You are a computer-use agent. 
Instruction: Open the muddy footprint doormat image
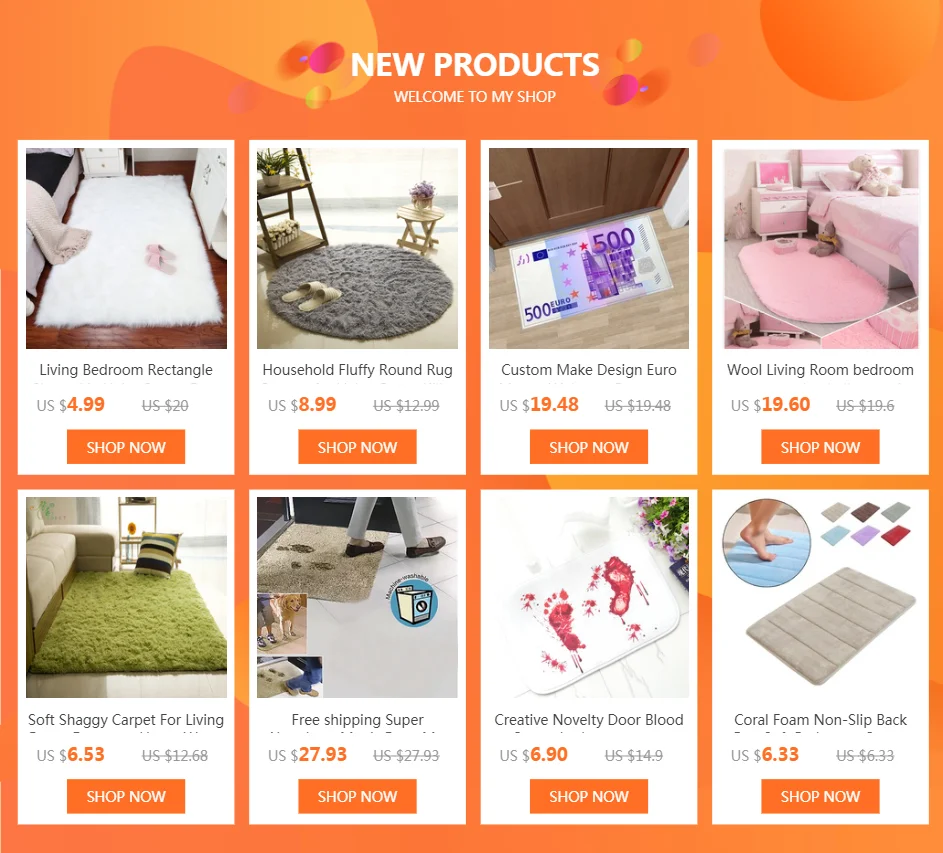click(357, 597)
